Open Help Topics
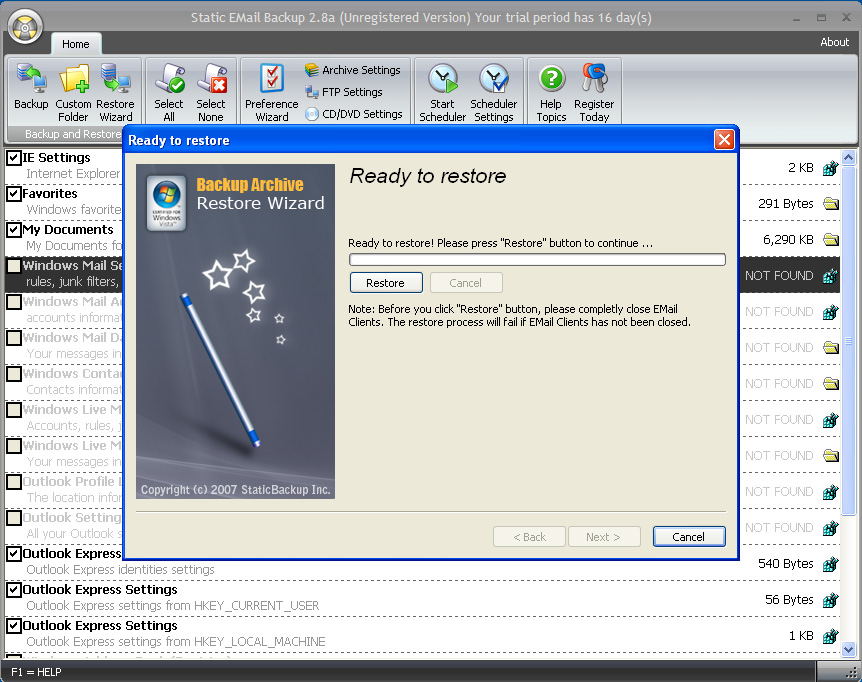862x682 pixels. tap(550, 90)
